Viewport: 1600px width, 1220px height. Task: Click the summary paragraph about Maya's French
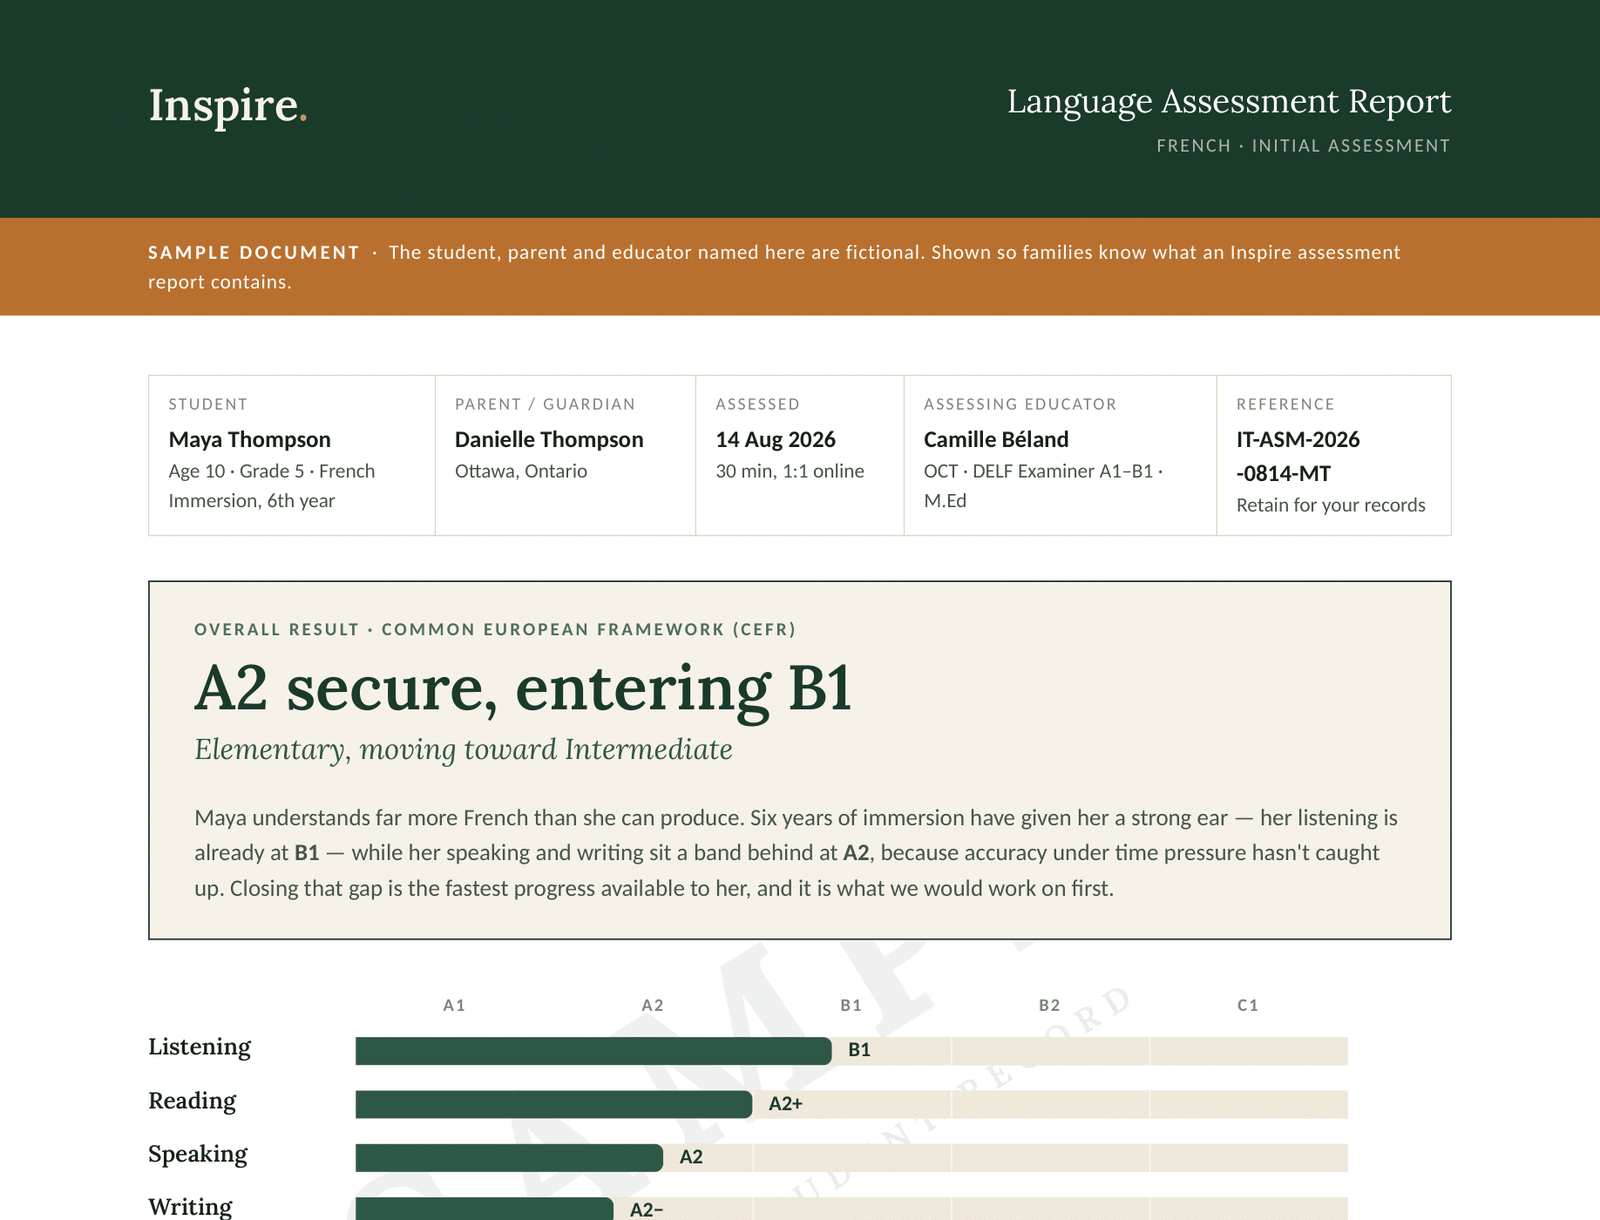[796, 853]
